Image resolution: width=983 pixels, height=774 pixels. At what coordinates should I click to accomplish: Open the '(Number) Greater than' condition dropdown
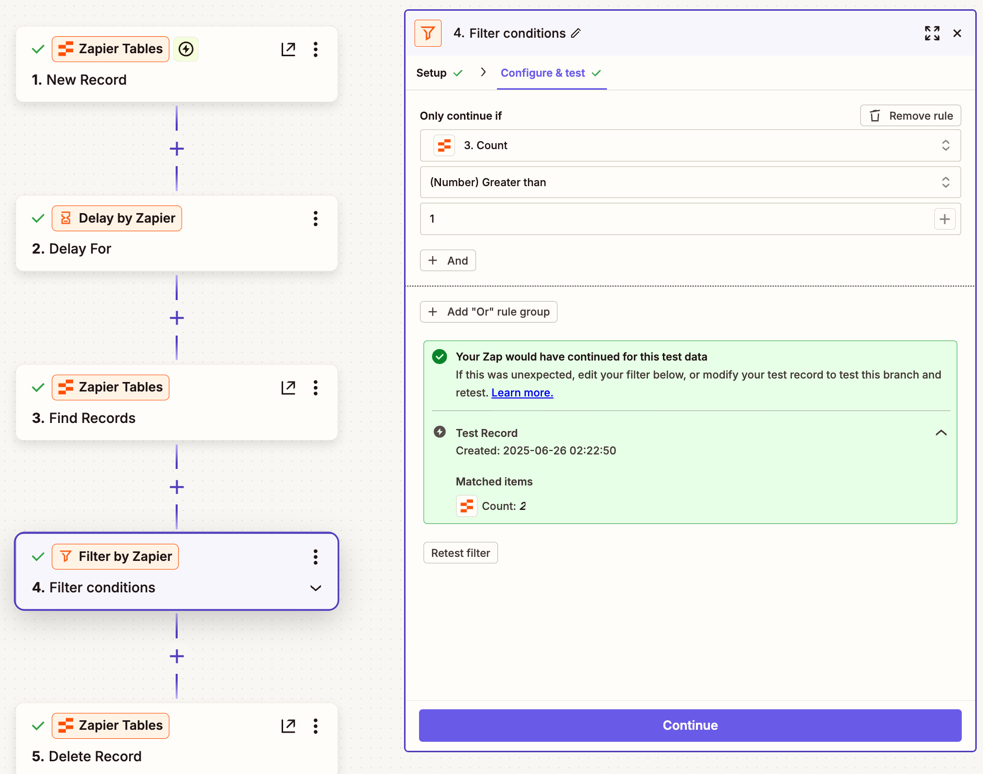click(x=690, y=182)
